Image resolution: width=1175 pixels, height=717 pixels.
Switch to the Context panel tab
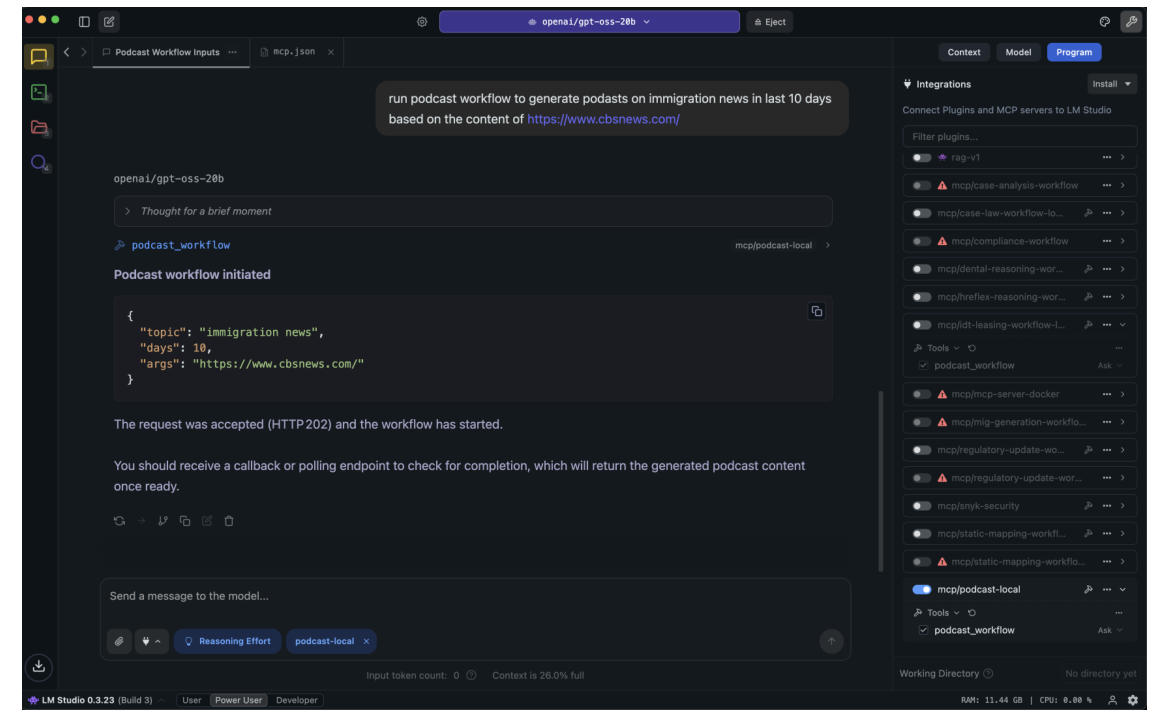(x=964, y=52)
